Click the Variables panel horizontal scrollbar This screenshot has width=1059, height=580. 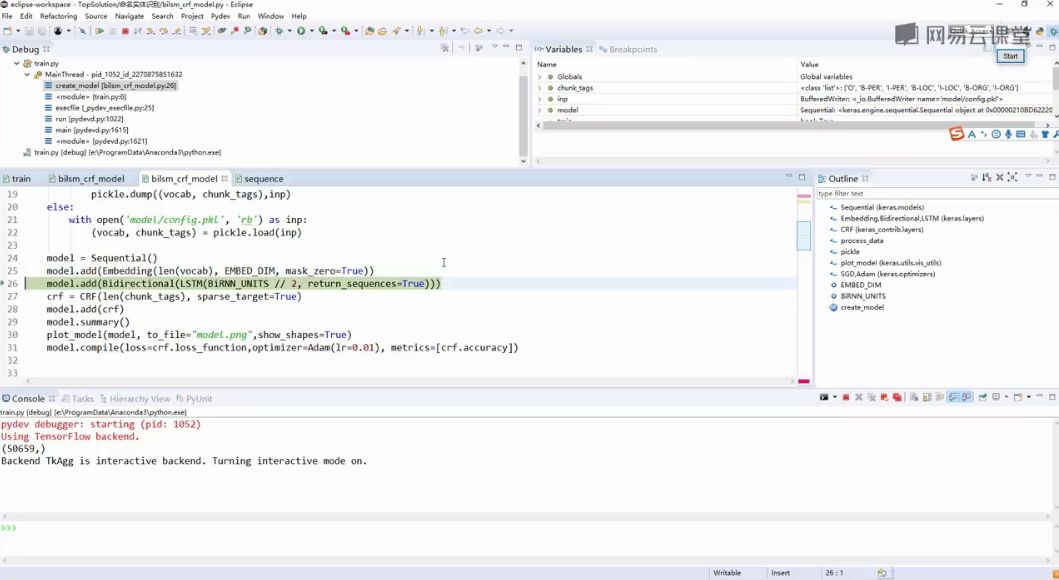tap(794, 126)
